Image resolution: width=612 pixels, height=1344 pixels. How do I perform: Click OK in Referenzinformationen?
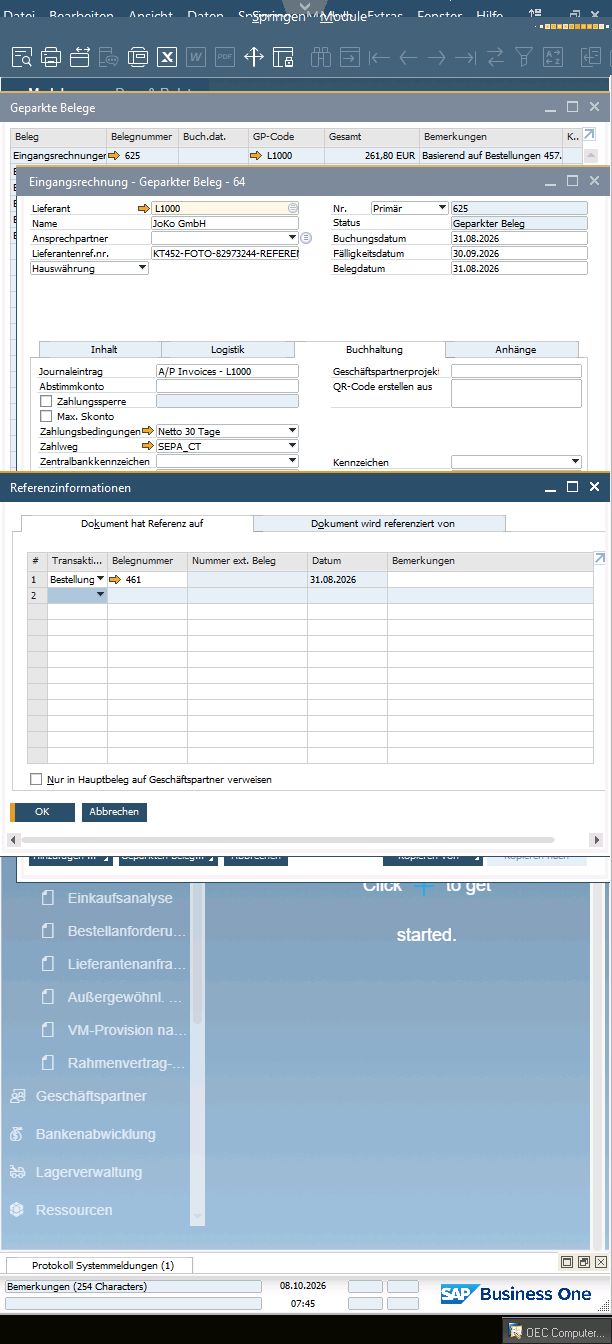[x=42, y=812]
